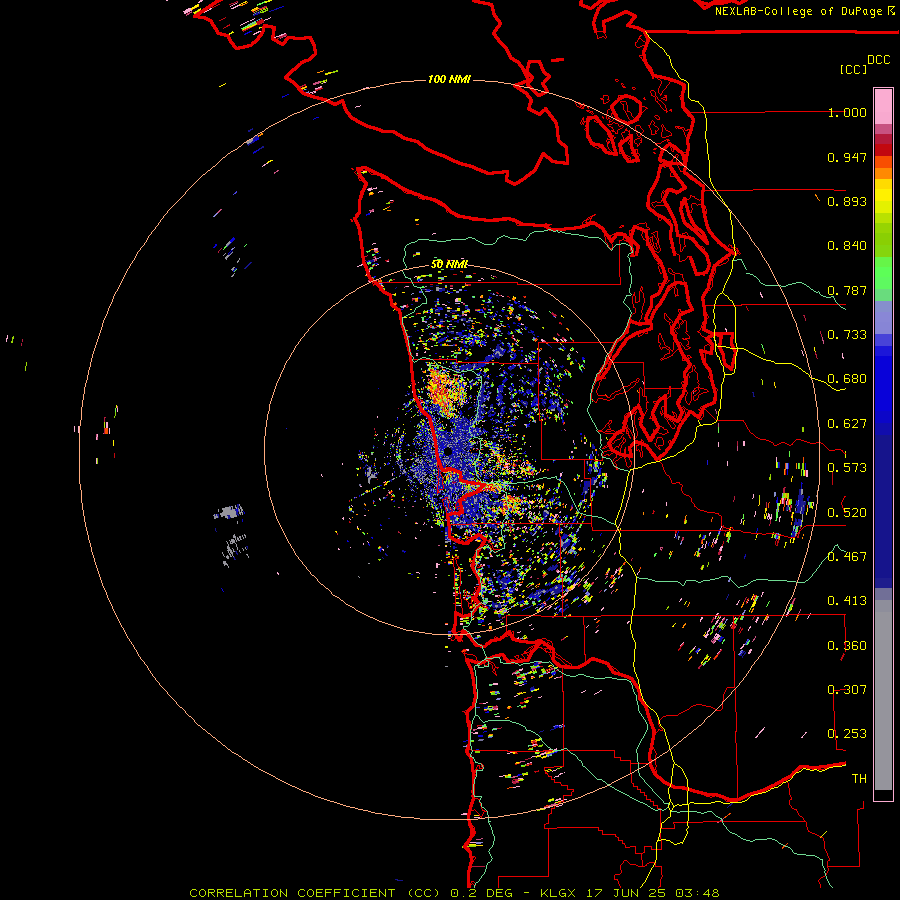Click the NEXLAB-College of DuPage label

(804, 11)
